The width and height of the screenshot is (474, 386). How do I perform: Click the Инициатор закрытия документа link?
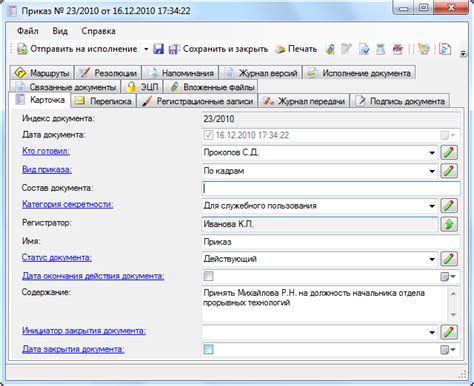[x=84, y=331]
